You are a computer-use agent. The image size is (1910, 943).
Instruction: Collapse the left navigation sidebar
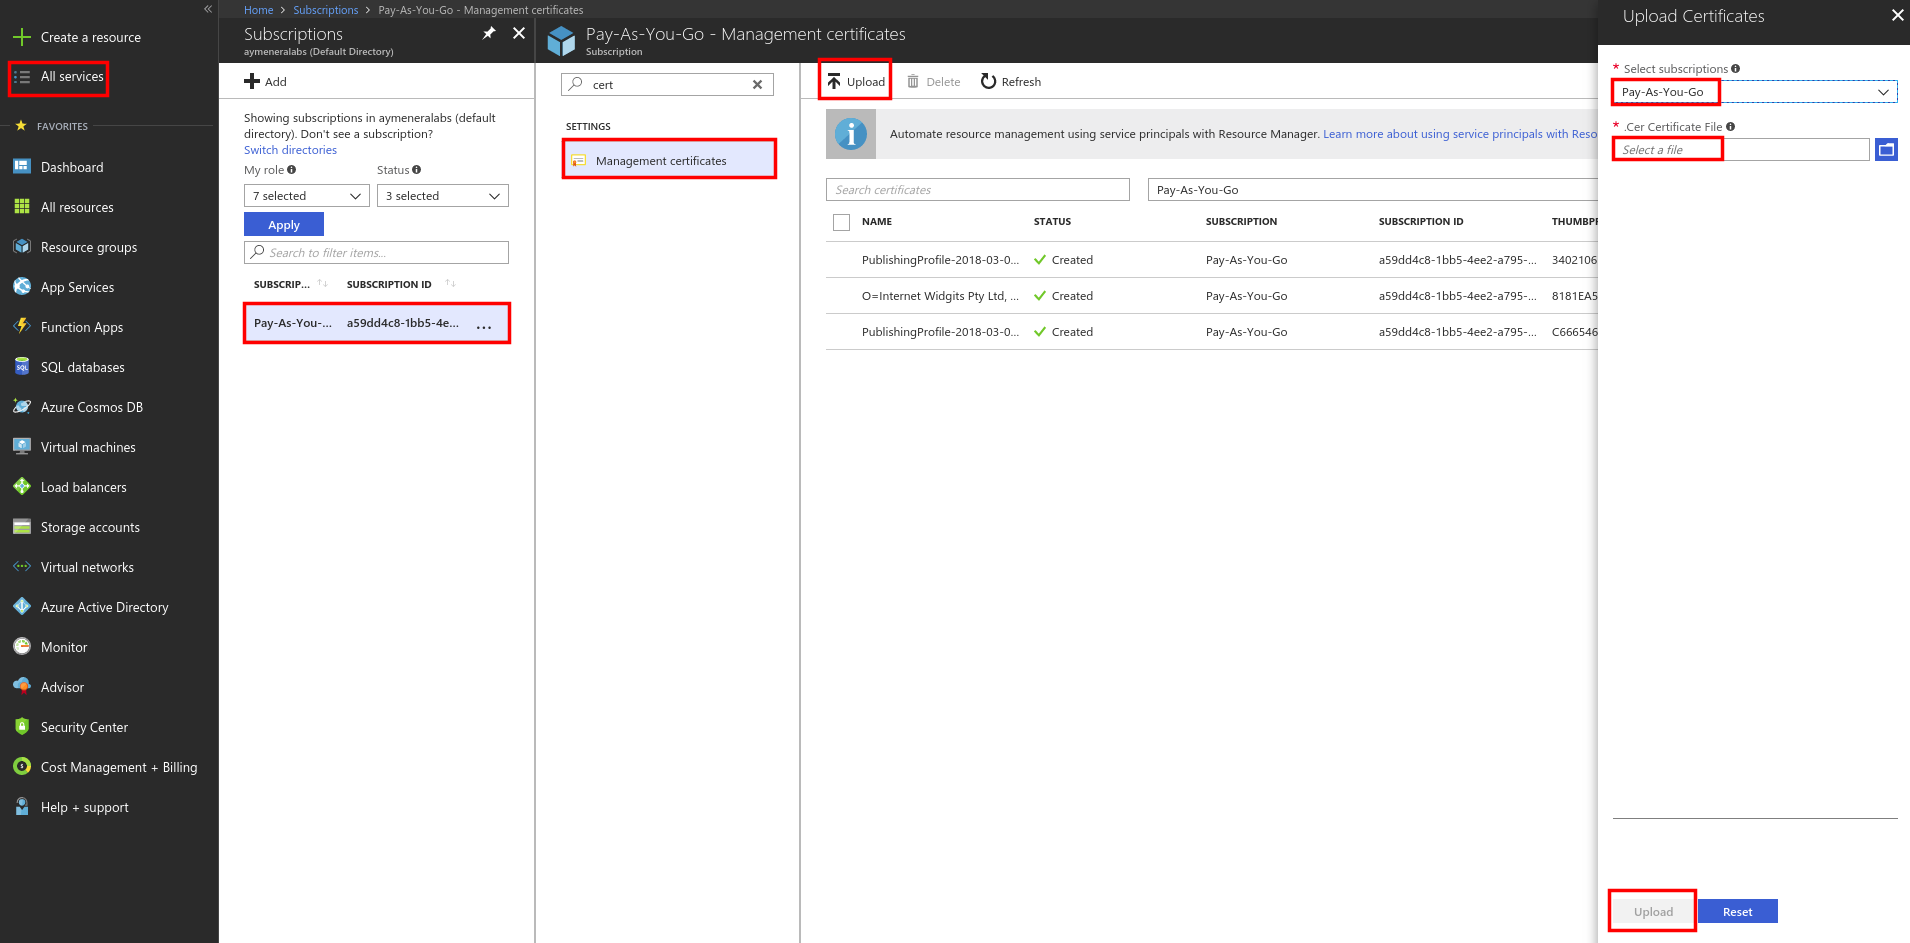tap(208, 9)
